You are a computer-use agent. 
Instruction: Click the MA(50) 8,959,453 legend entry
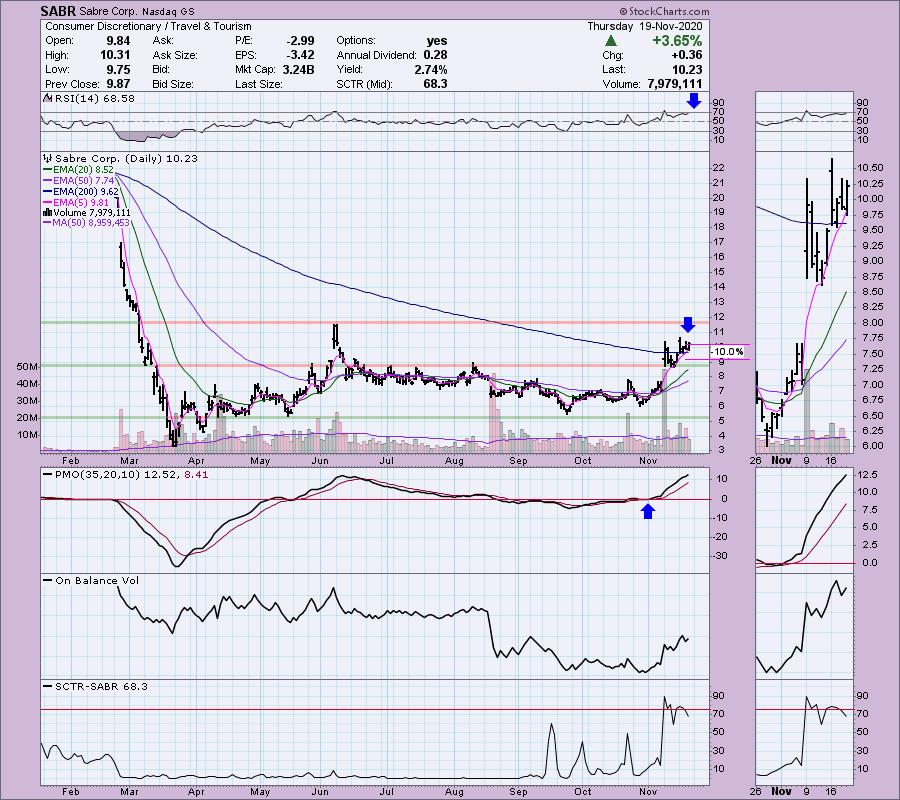tap(91, 223)
